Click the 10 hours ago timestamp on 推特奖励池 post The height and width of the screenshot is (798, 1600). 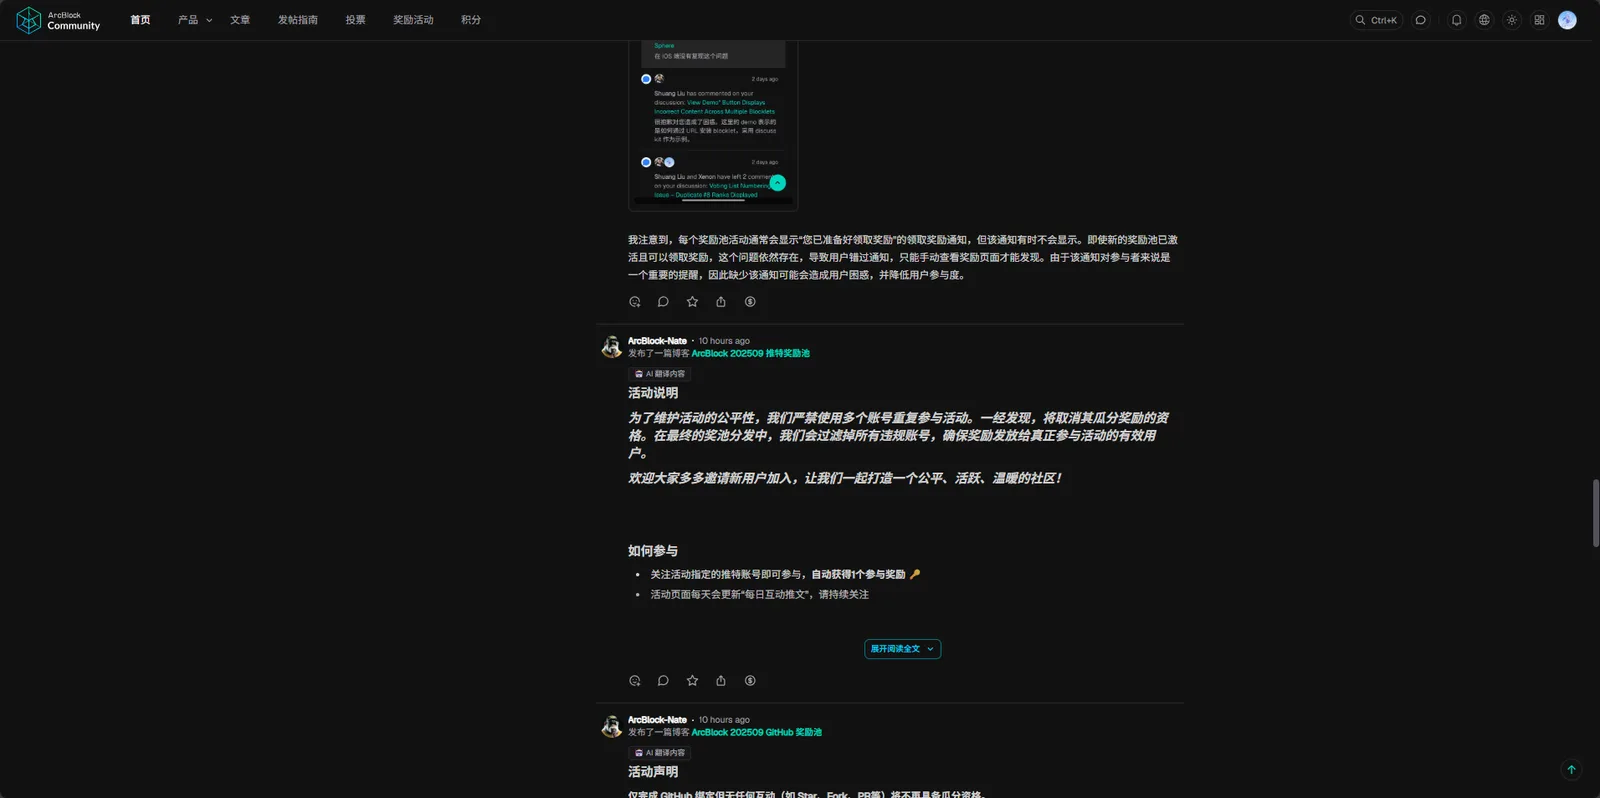click(x=724, y=341)
